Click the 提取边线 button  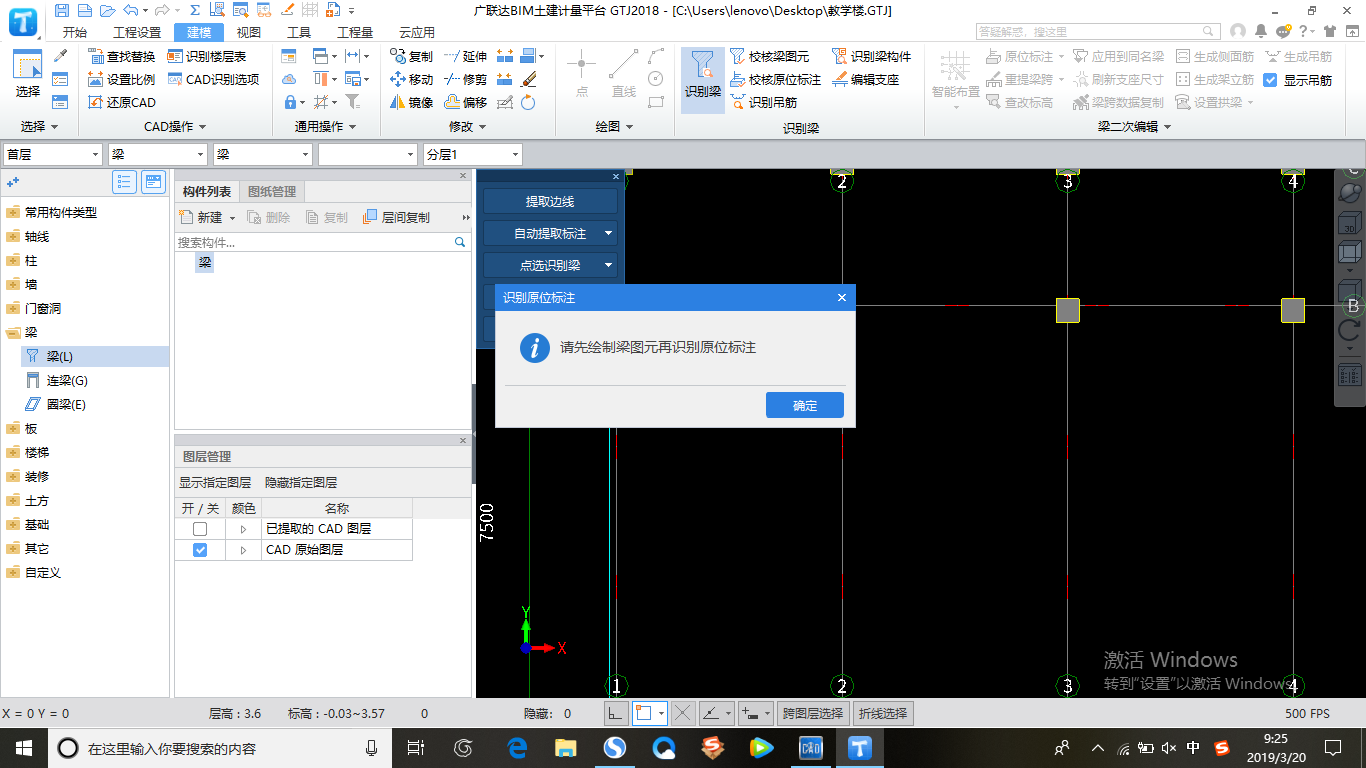(550, 201)
